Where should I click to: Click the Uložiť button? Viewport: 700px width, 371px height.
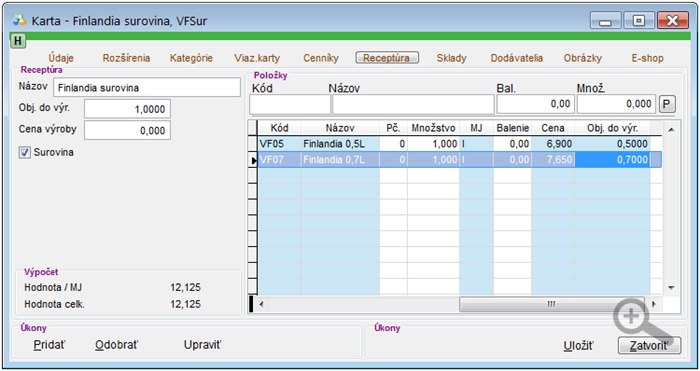tap(579, 346)
